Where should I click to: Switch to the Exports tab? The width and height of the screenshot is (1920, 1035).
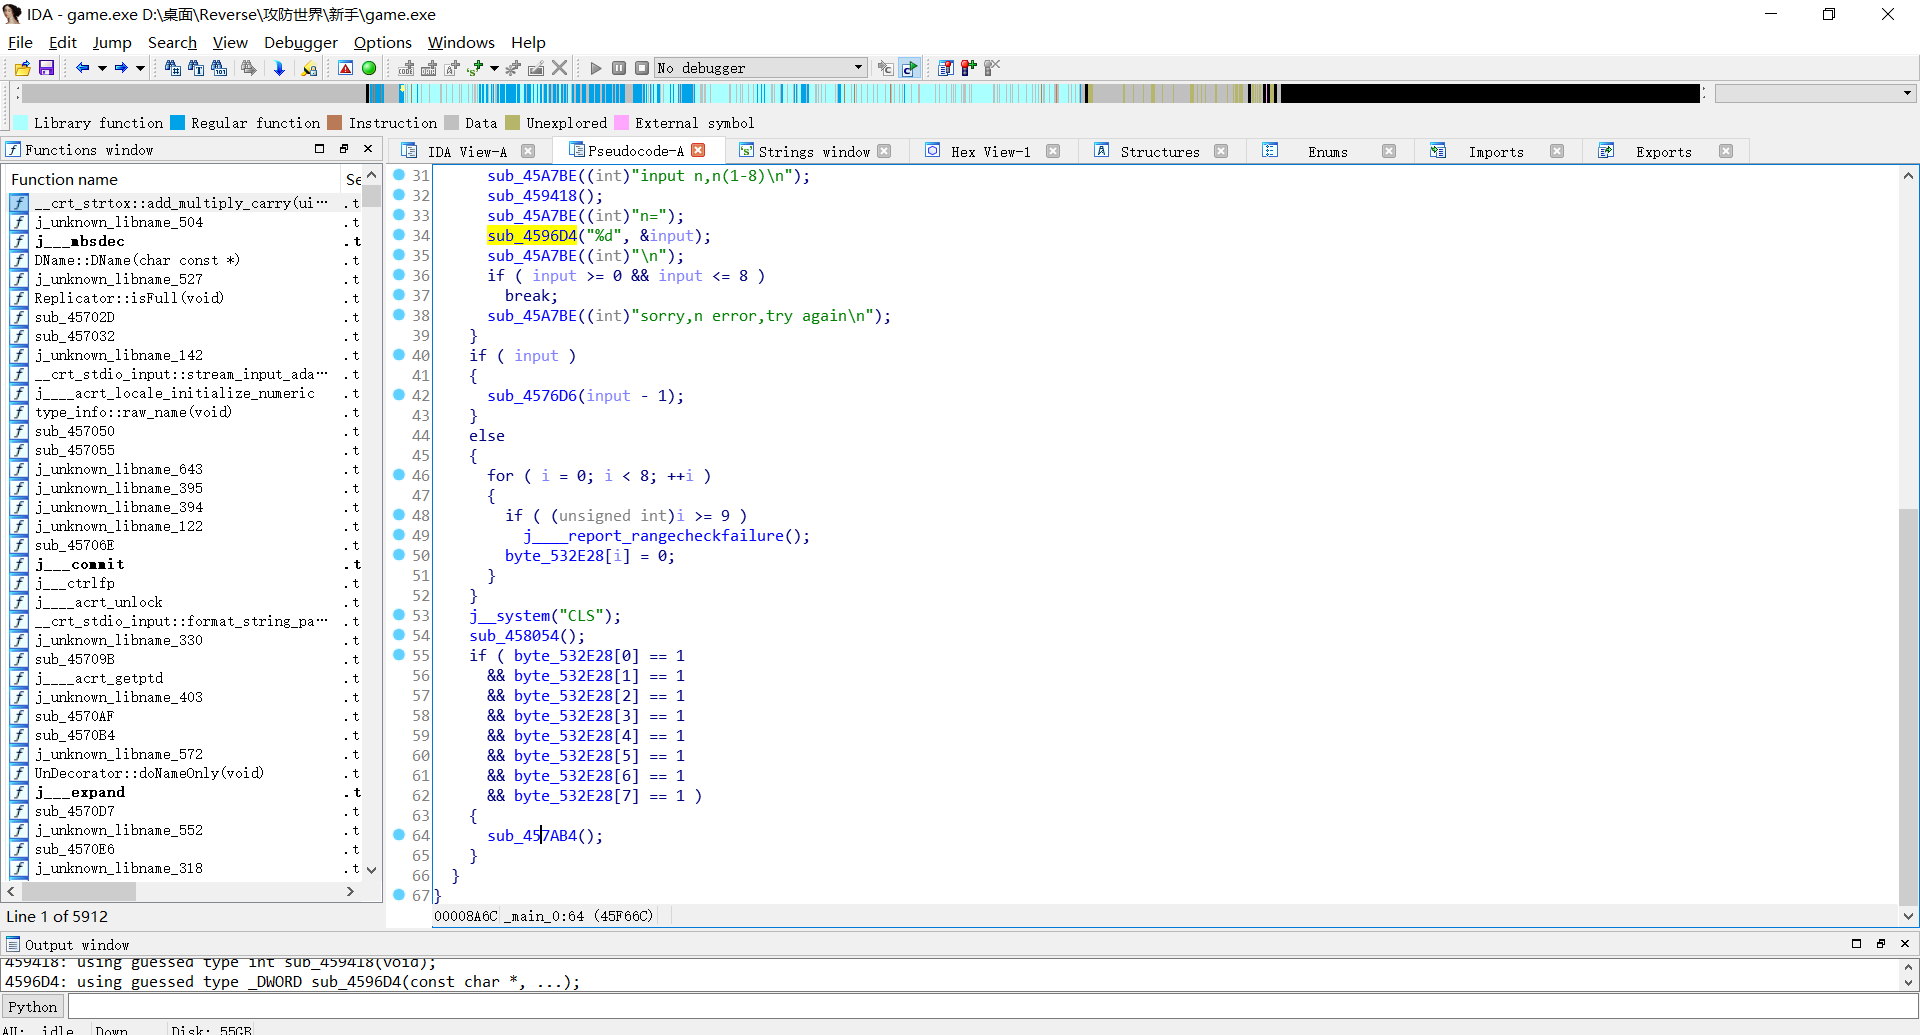(x=1664, y=152)
